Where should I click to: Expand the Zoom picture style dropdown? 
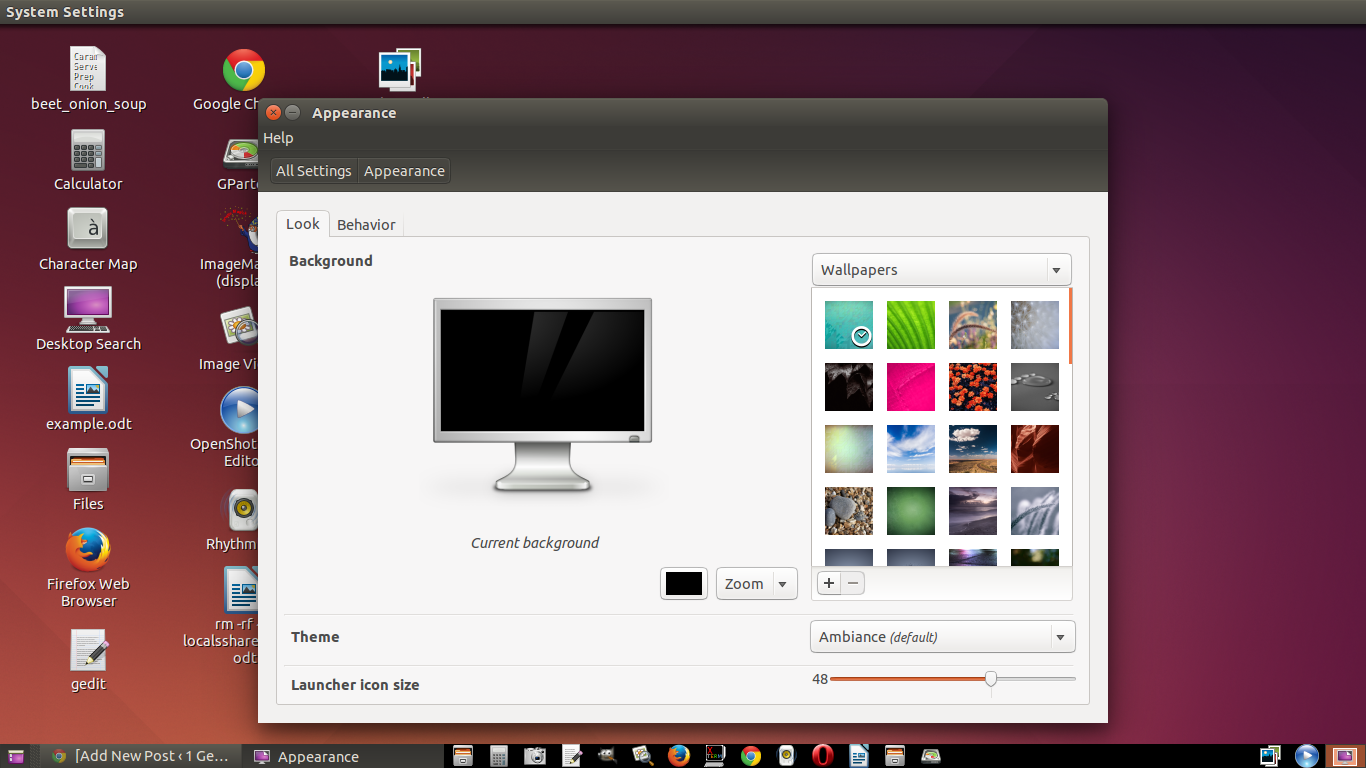(x=756, y=584)
